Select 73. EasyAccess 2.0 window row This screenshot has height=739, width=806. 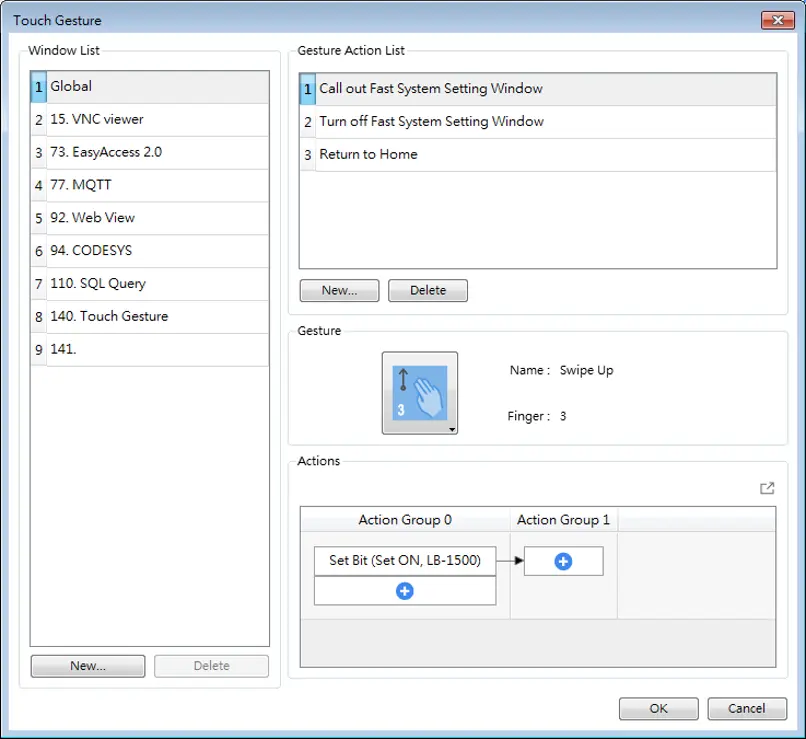(x=150, y=153)
